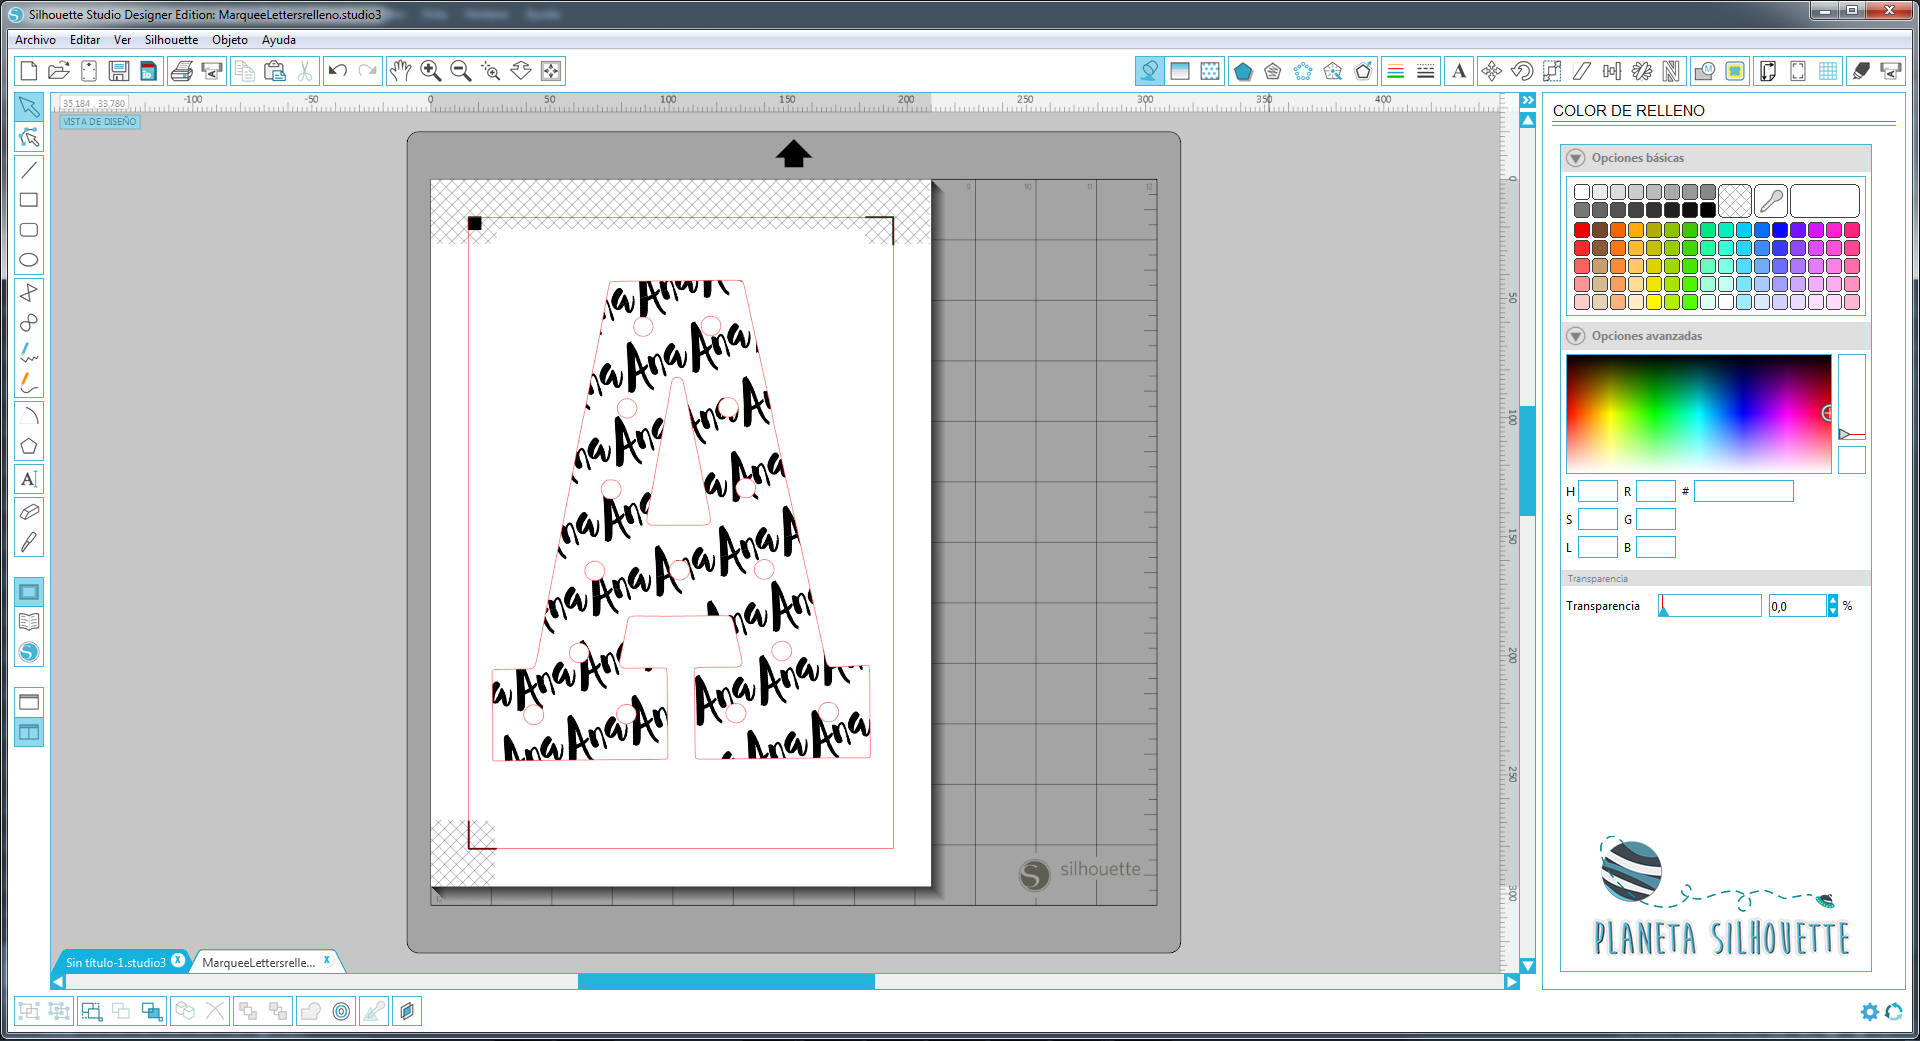The image size is (1920, 1041).
Task: Click the hex color (#) input field
Action: click(1744, 491)
